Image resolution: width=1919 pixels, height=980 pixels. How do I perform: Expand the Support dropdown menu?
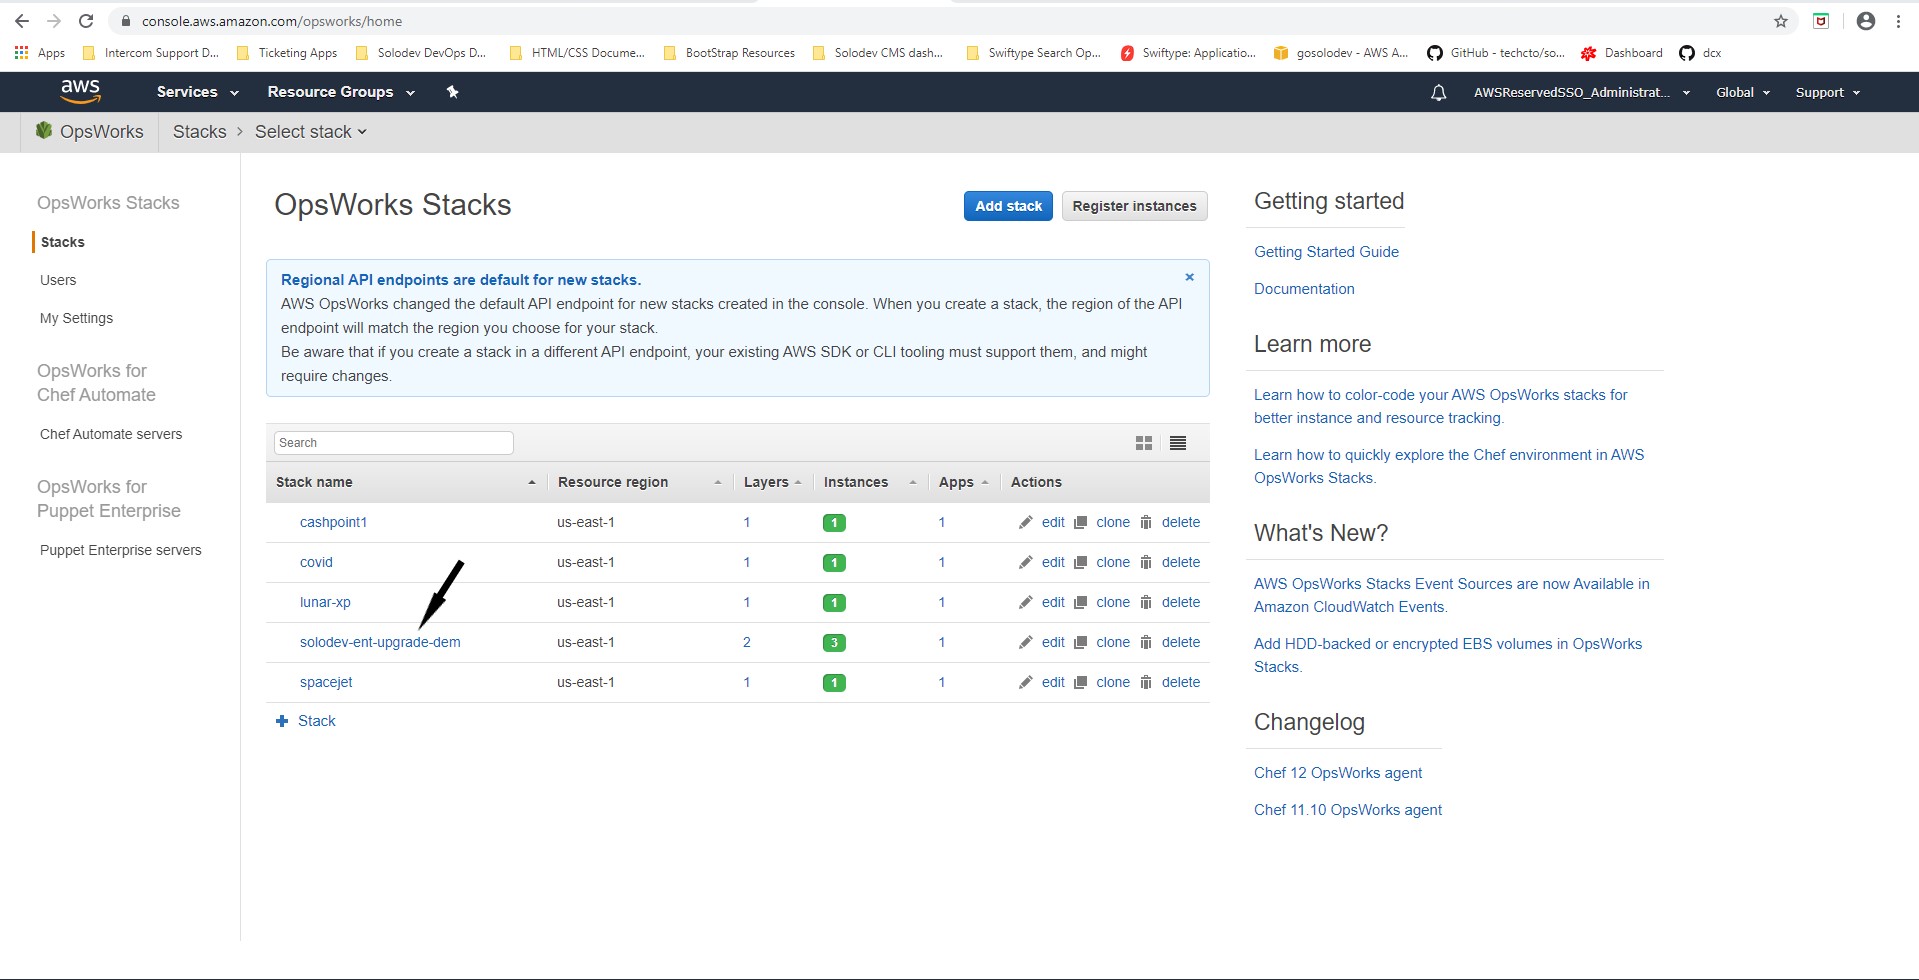coord(1828,92)
